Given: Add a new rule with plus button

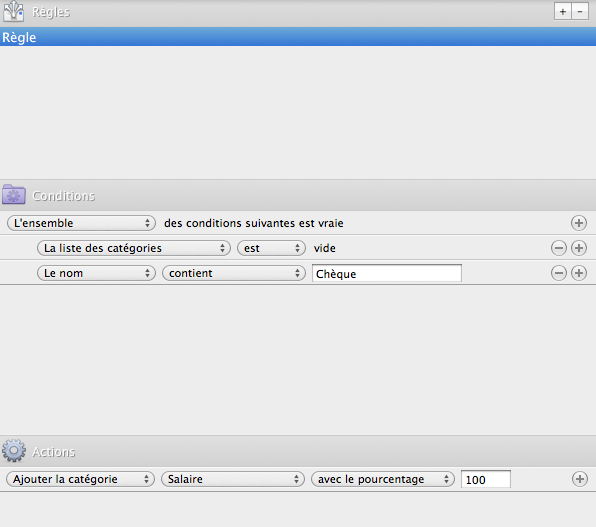Looking at the screenshot, I should click(x=563, y=12).
